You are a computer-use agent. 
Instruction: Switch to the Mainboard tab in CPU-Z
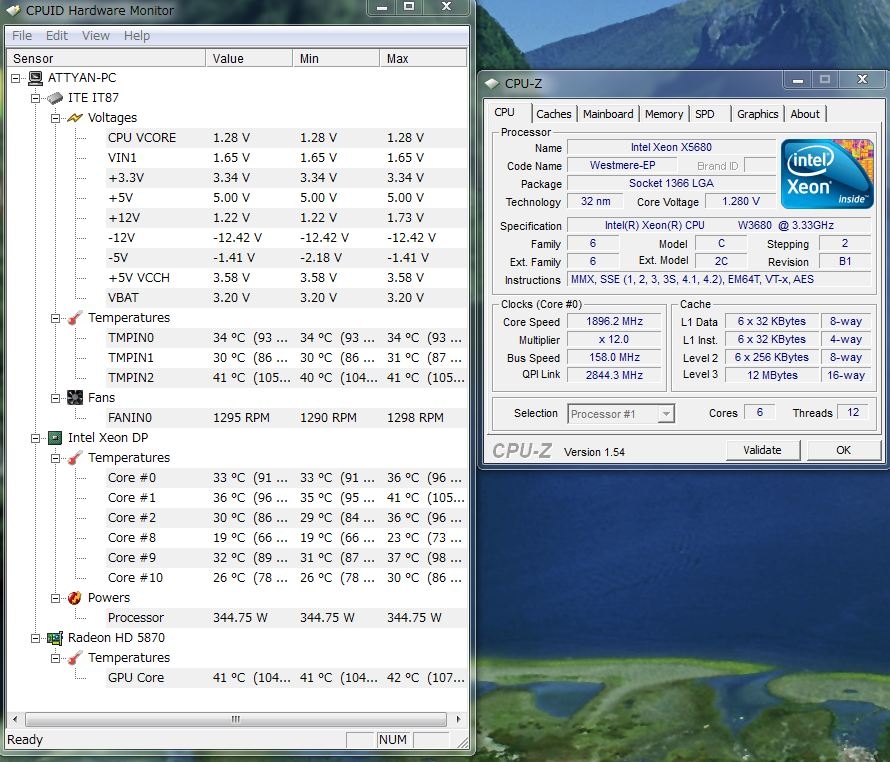coord(608,114)
